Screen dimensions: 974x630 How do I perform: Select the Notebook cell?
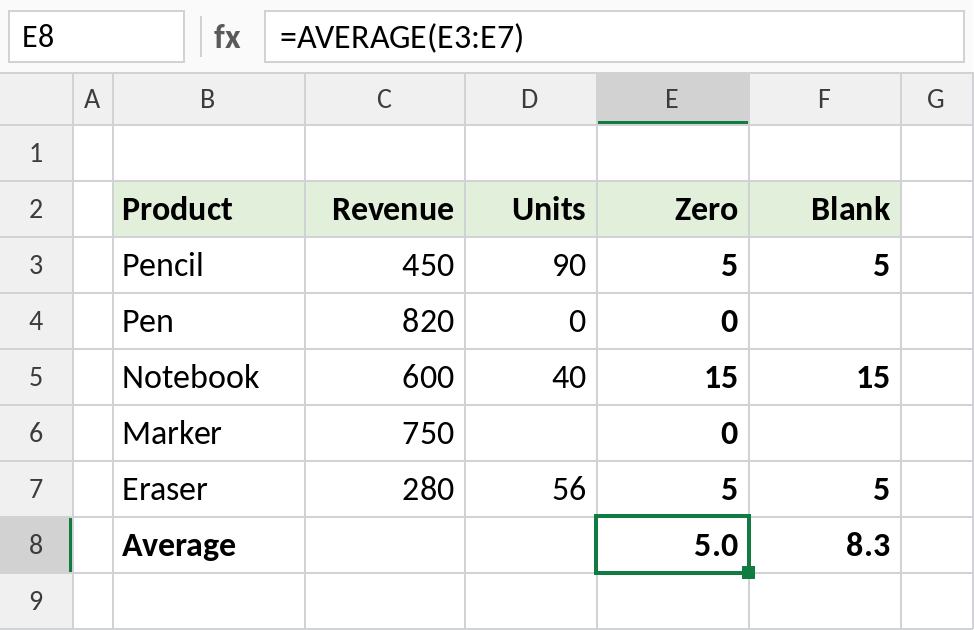click(209, 377)
